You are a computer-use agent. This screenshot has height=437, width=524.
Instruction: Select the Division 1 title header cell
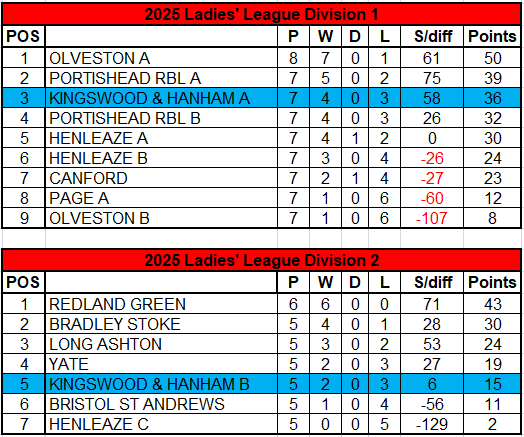point(261,15)
